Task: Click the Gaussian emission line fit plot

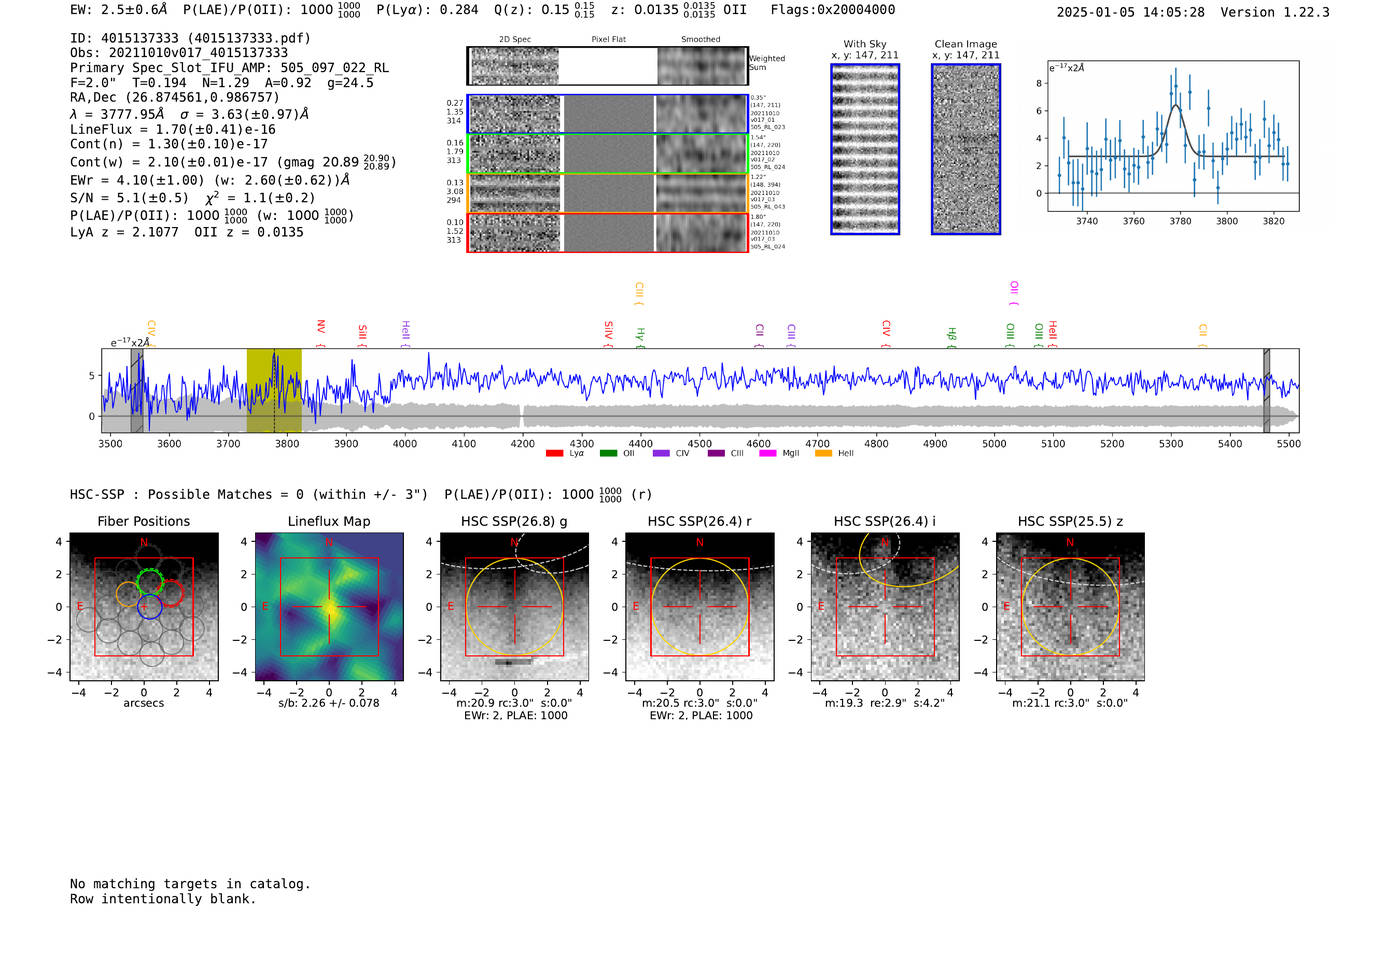Action: click(x=1173, y=136)
